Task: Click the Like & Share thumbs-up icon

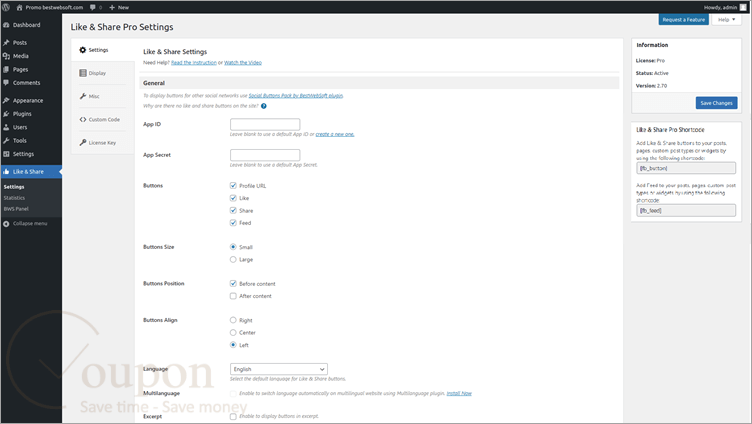Action: 6,172
